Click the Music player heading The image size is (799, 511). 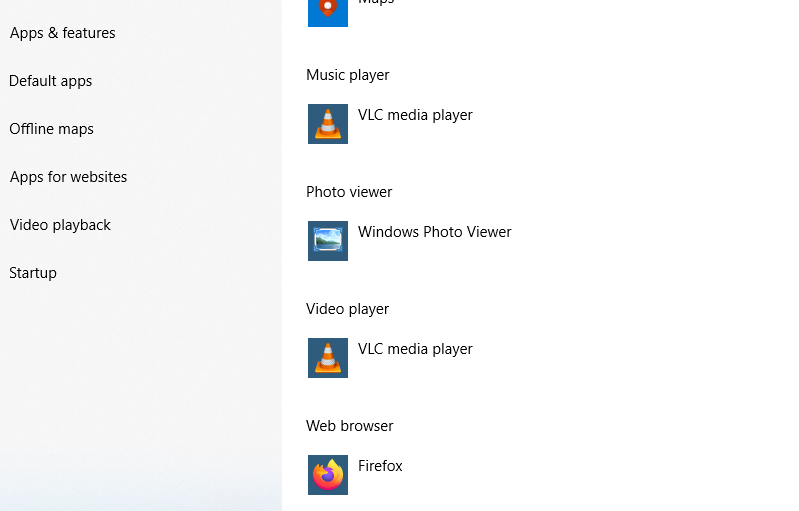click(348, 75)
